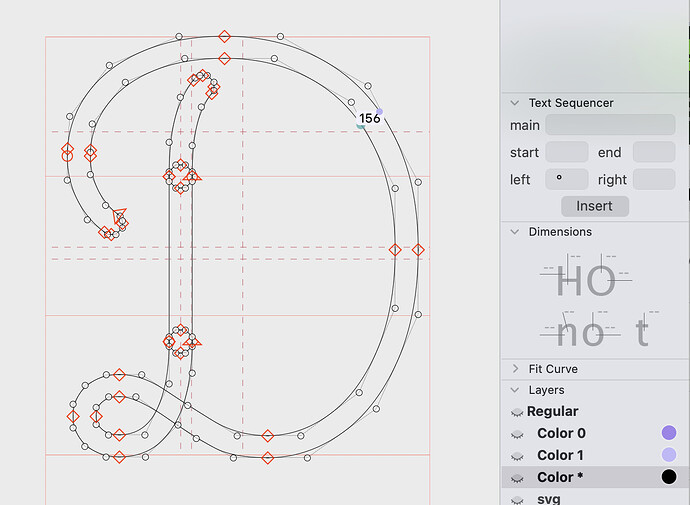Select the Regular master layer

(x=553, y=412)
